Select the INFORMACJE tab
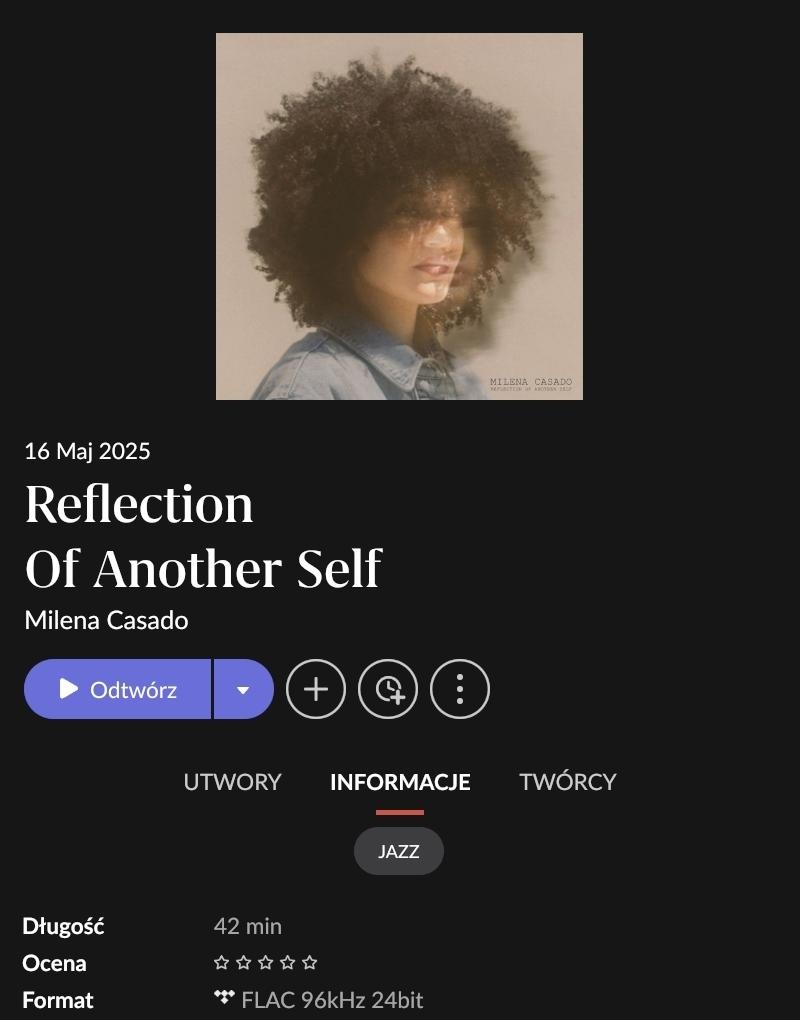The height and width of the screenshot is (1020, 800). 400,781
